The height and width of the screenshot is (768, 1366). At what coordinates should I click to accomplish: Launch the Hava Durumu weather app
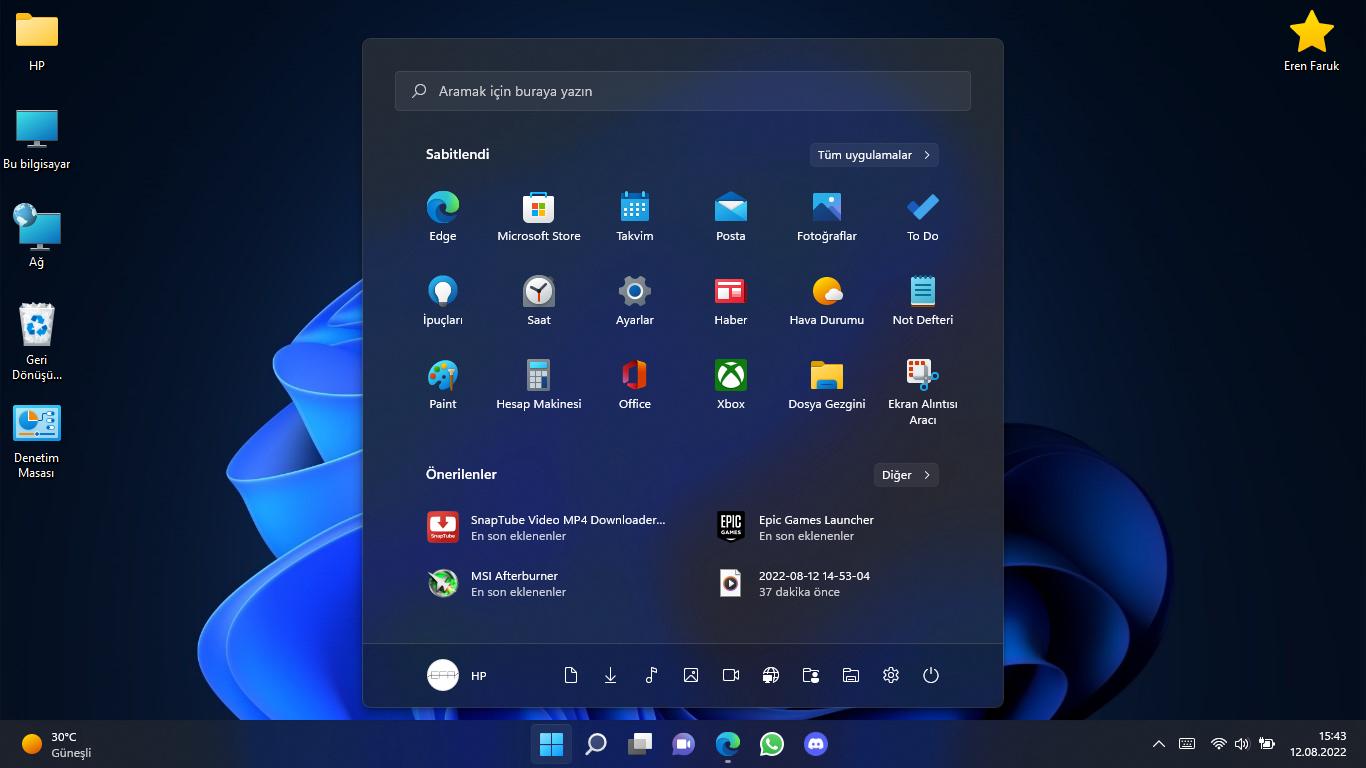[827, 301]
